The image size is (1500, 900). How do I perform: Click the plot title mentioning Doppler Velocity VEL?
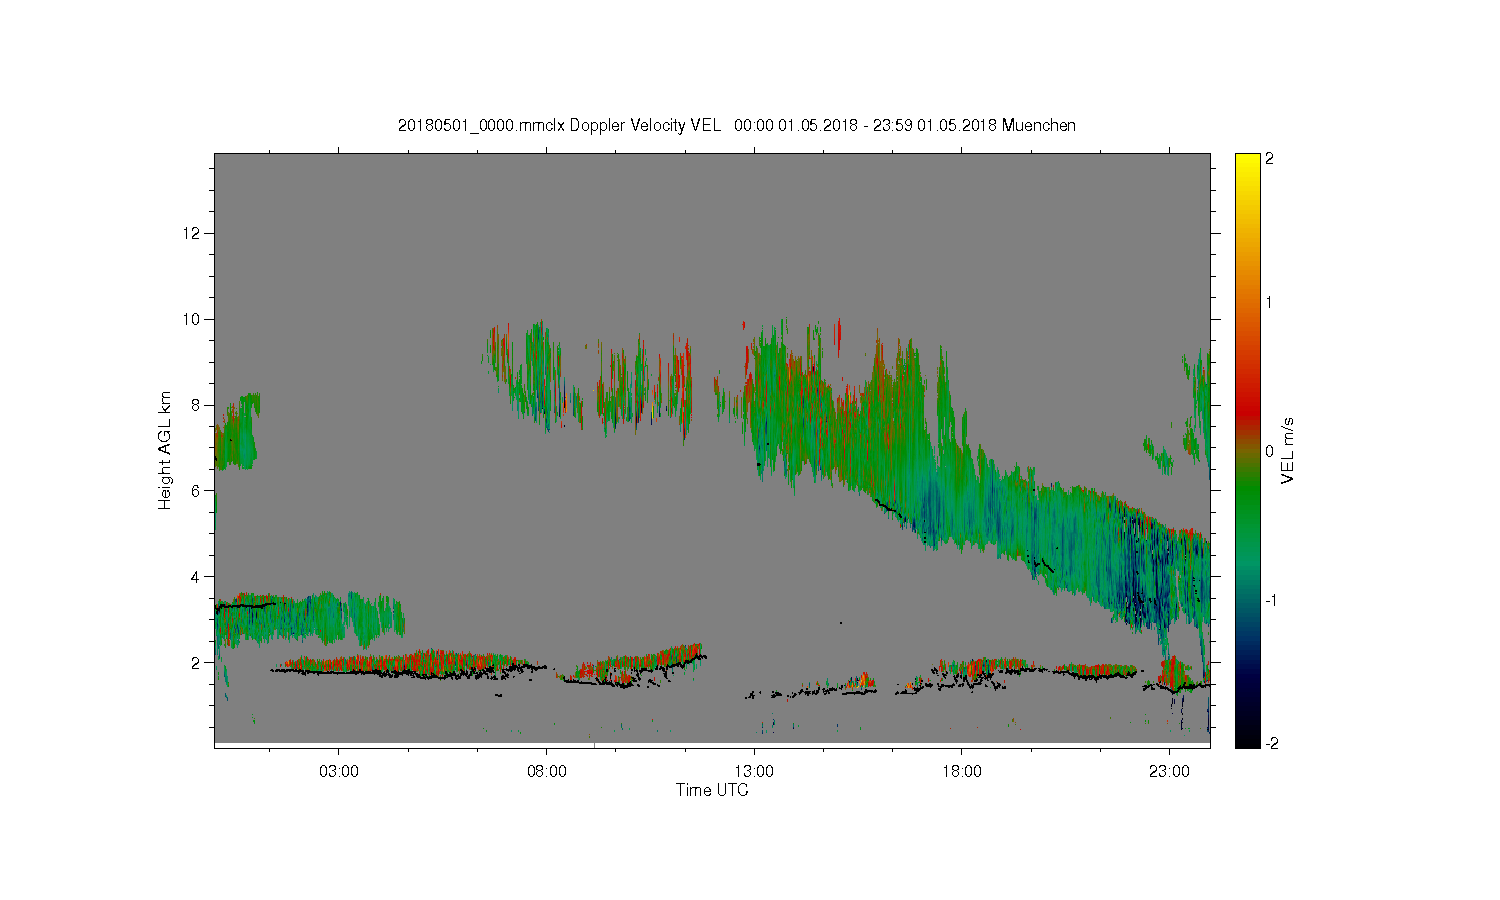[737, 125]
